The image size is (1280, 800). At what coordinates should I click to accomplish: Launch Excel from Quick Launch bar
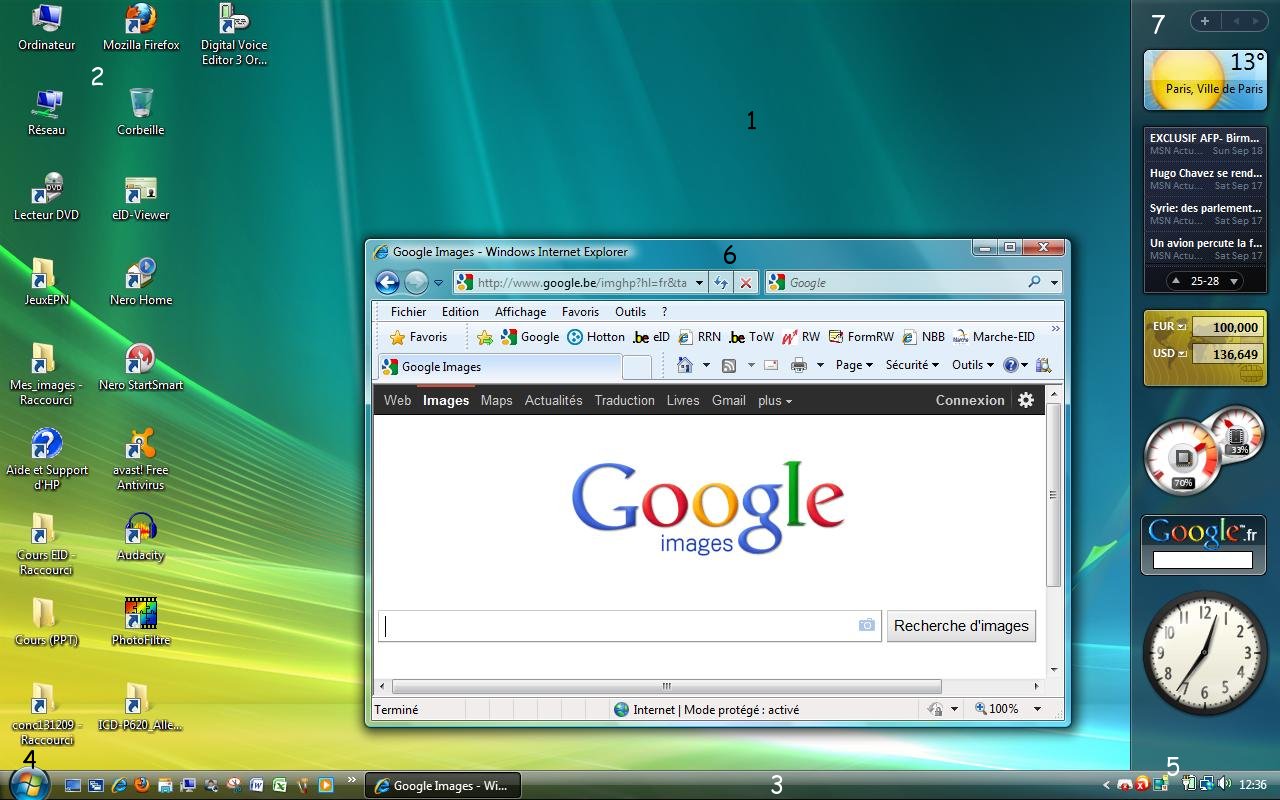click(279, 785)
